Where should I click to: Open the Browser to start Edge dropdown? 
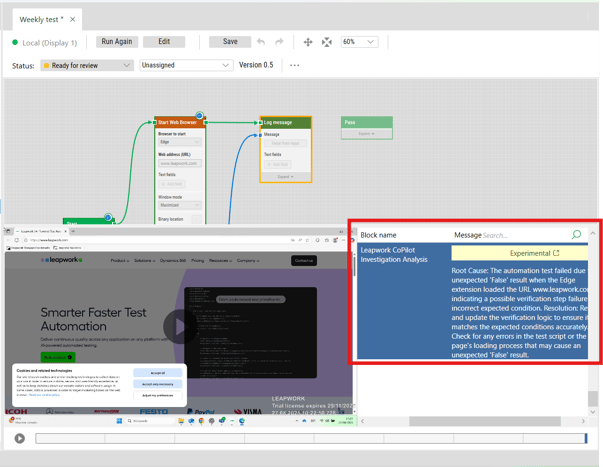tap(180, 142)
